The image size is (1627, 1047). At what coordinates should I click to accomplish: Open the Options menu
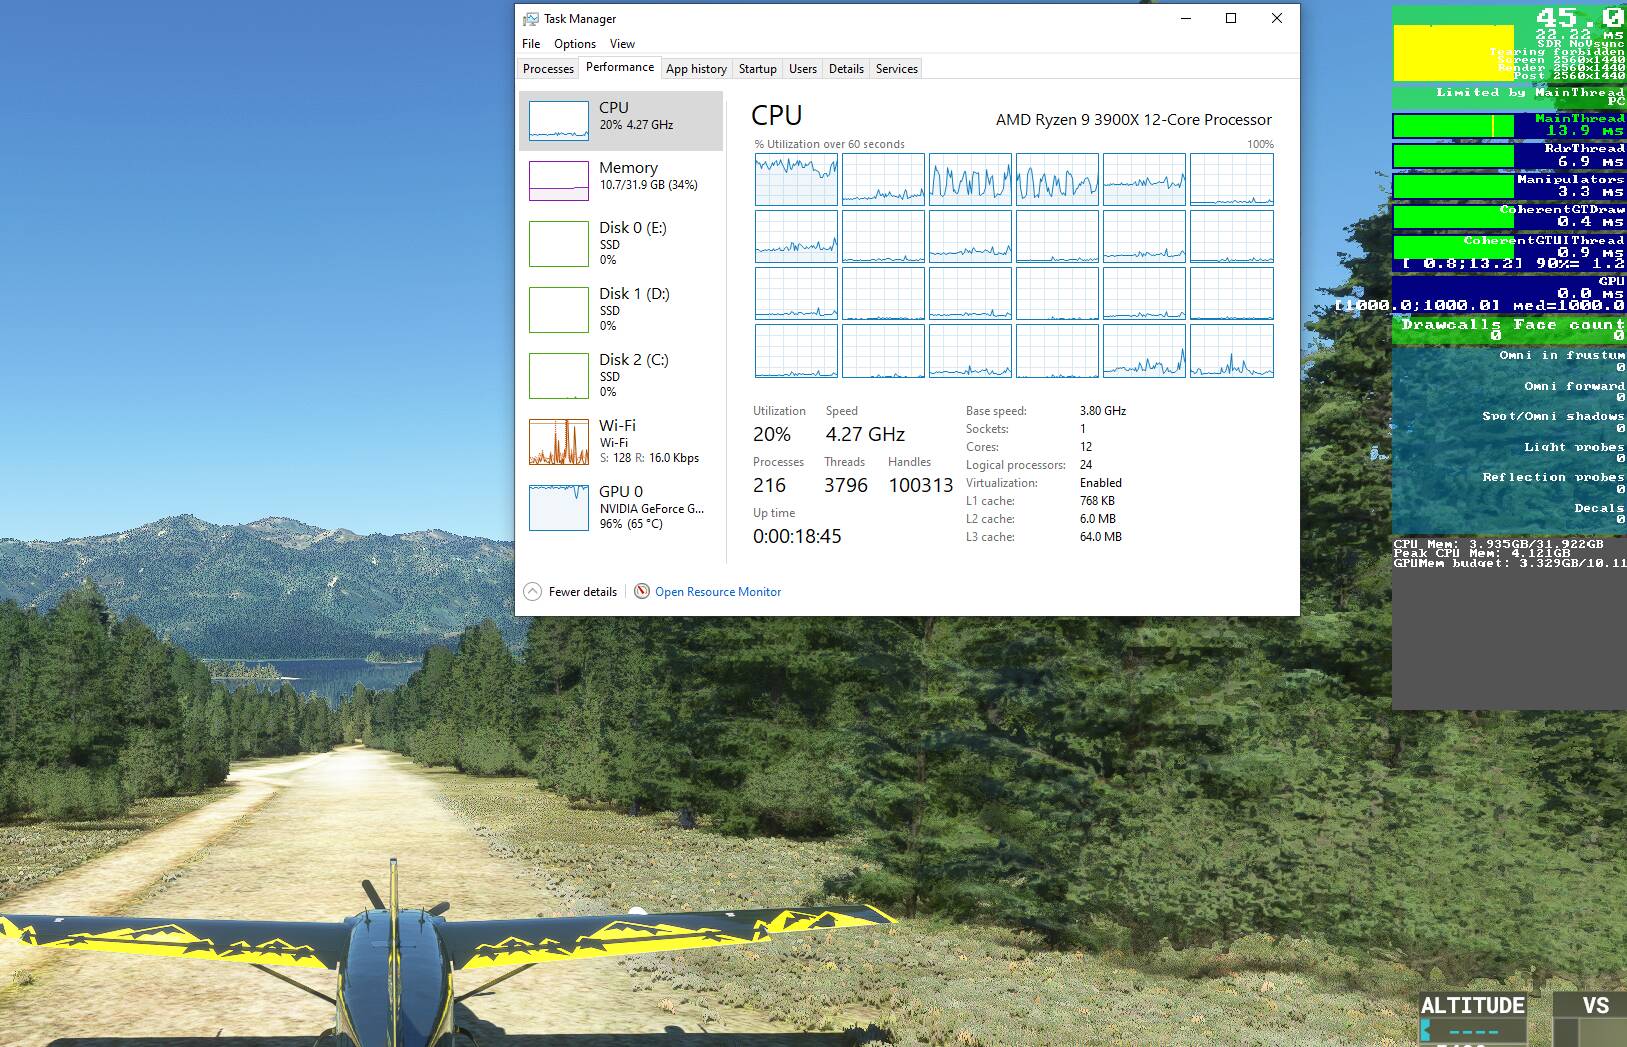pyautogui.click(x=575, y=44)
